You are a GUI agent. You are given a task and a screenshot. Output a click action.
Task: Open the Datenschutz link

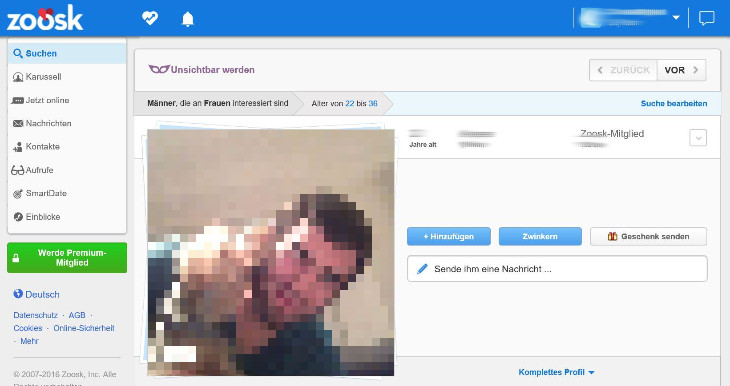[35, 315]
